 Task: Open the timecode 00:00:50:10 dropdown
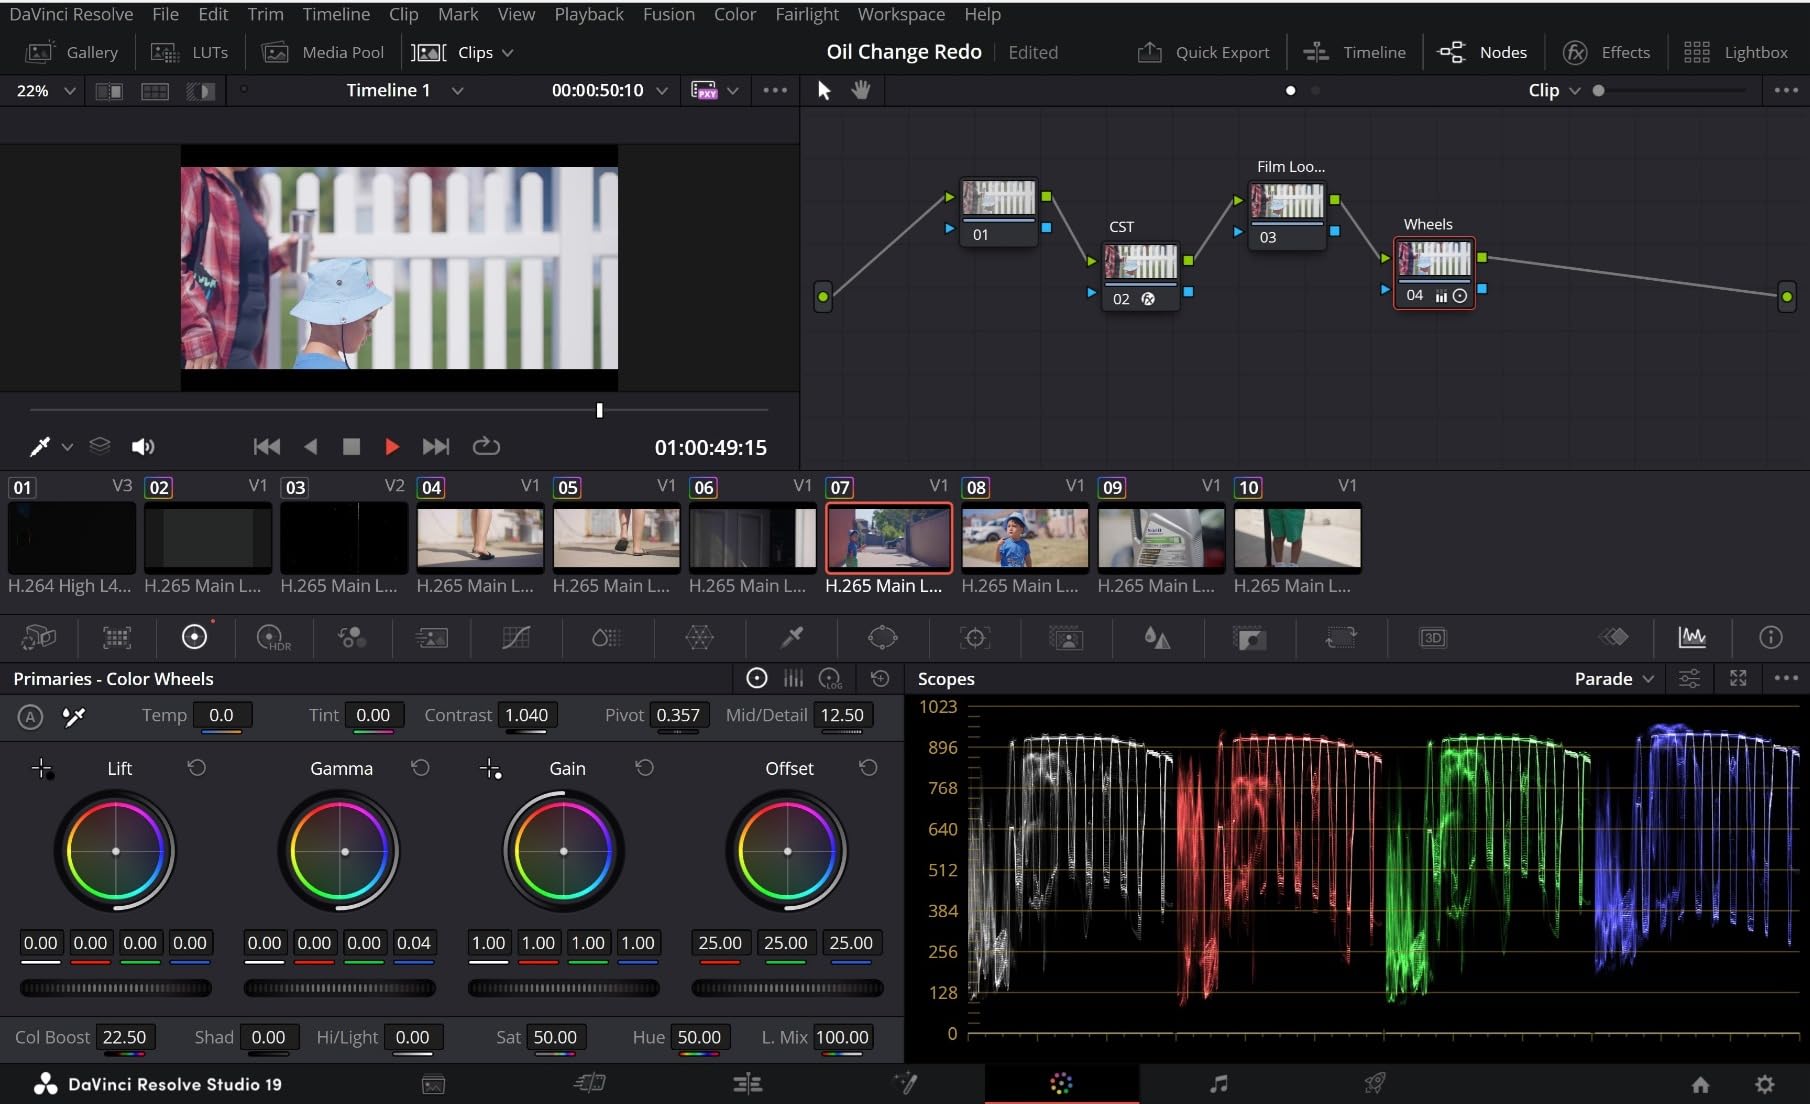610,90
